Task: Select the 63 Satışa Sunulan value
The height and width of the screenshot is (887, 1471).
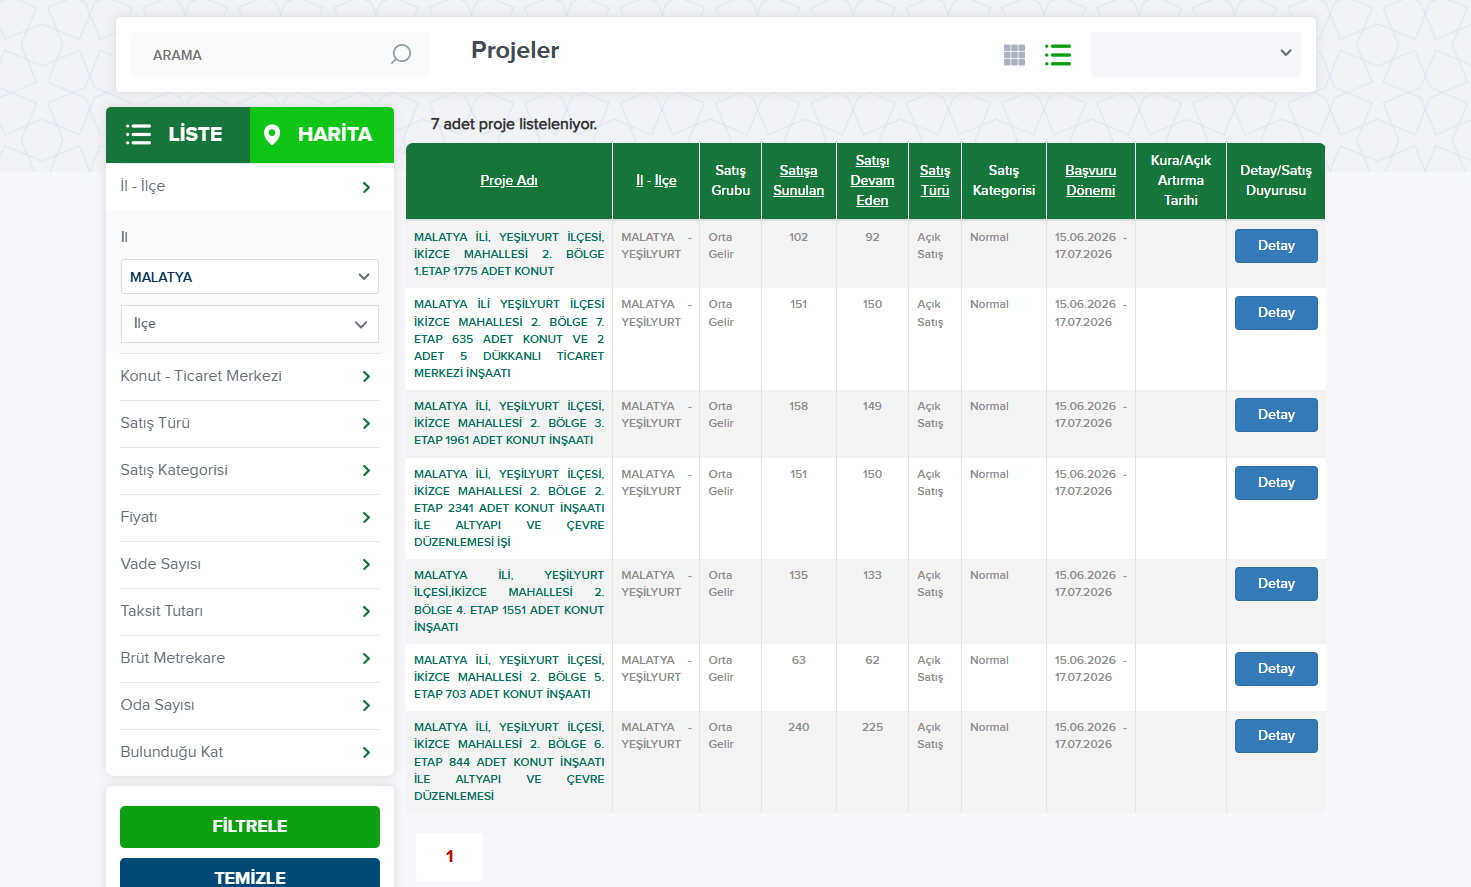Action: (x=798, y=661)
